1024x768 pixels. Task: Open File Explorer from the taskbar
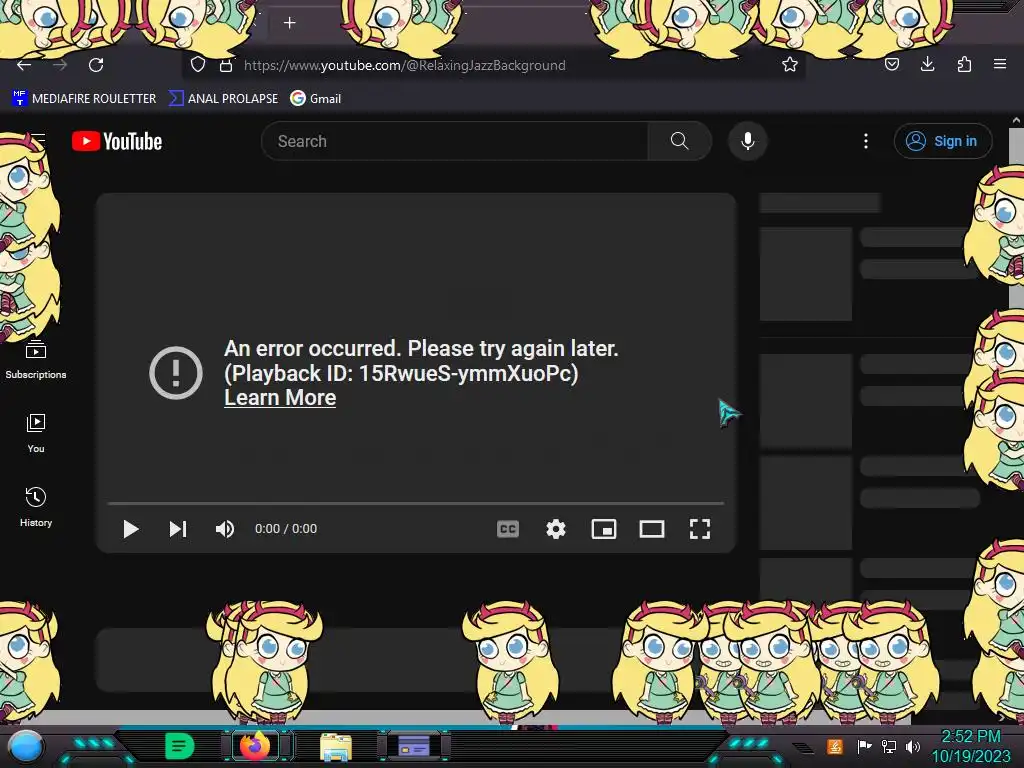[336, 747]
